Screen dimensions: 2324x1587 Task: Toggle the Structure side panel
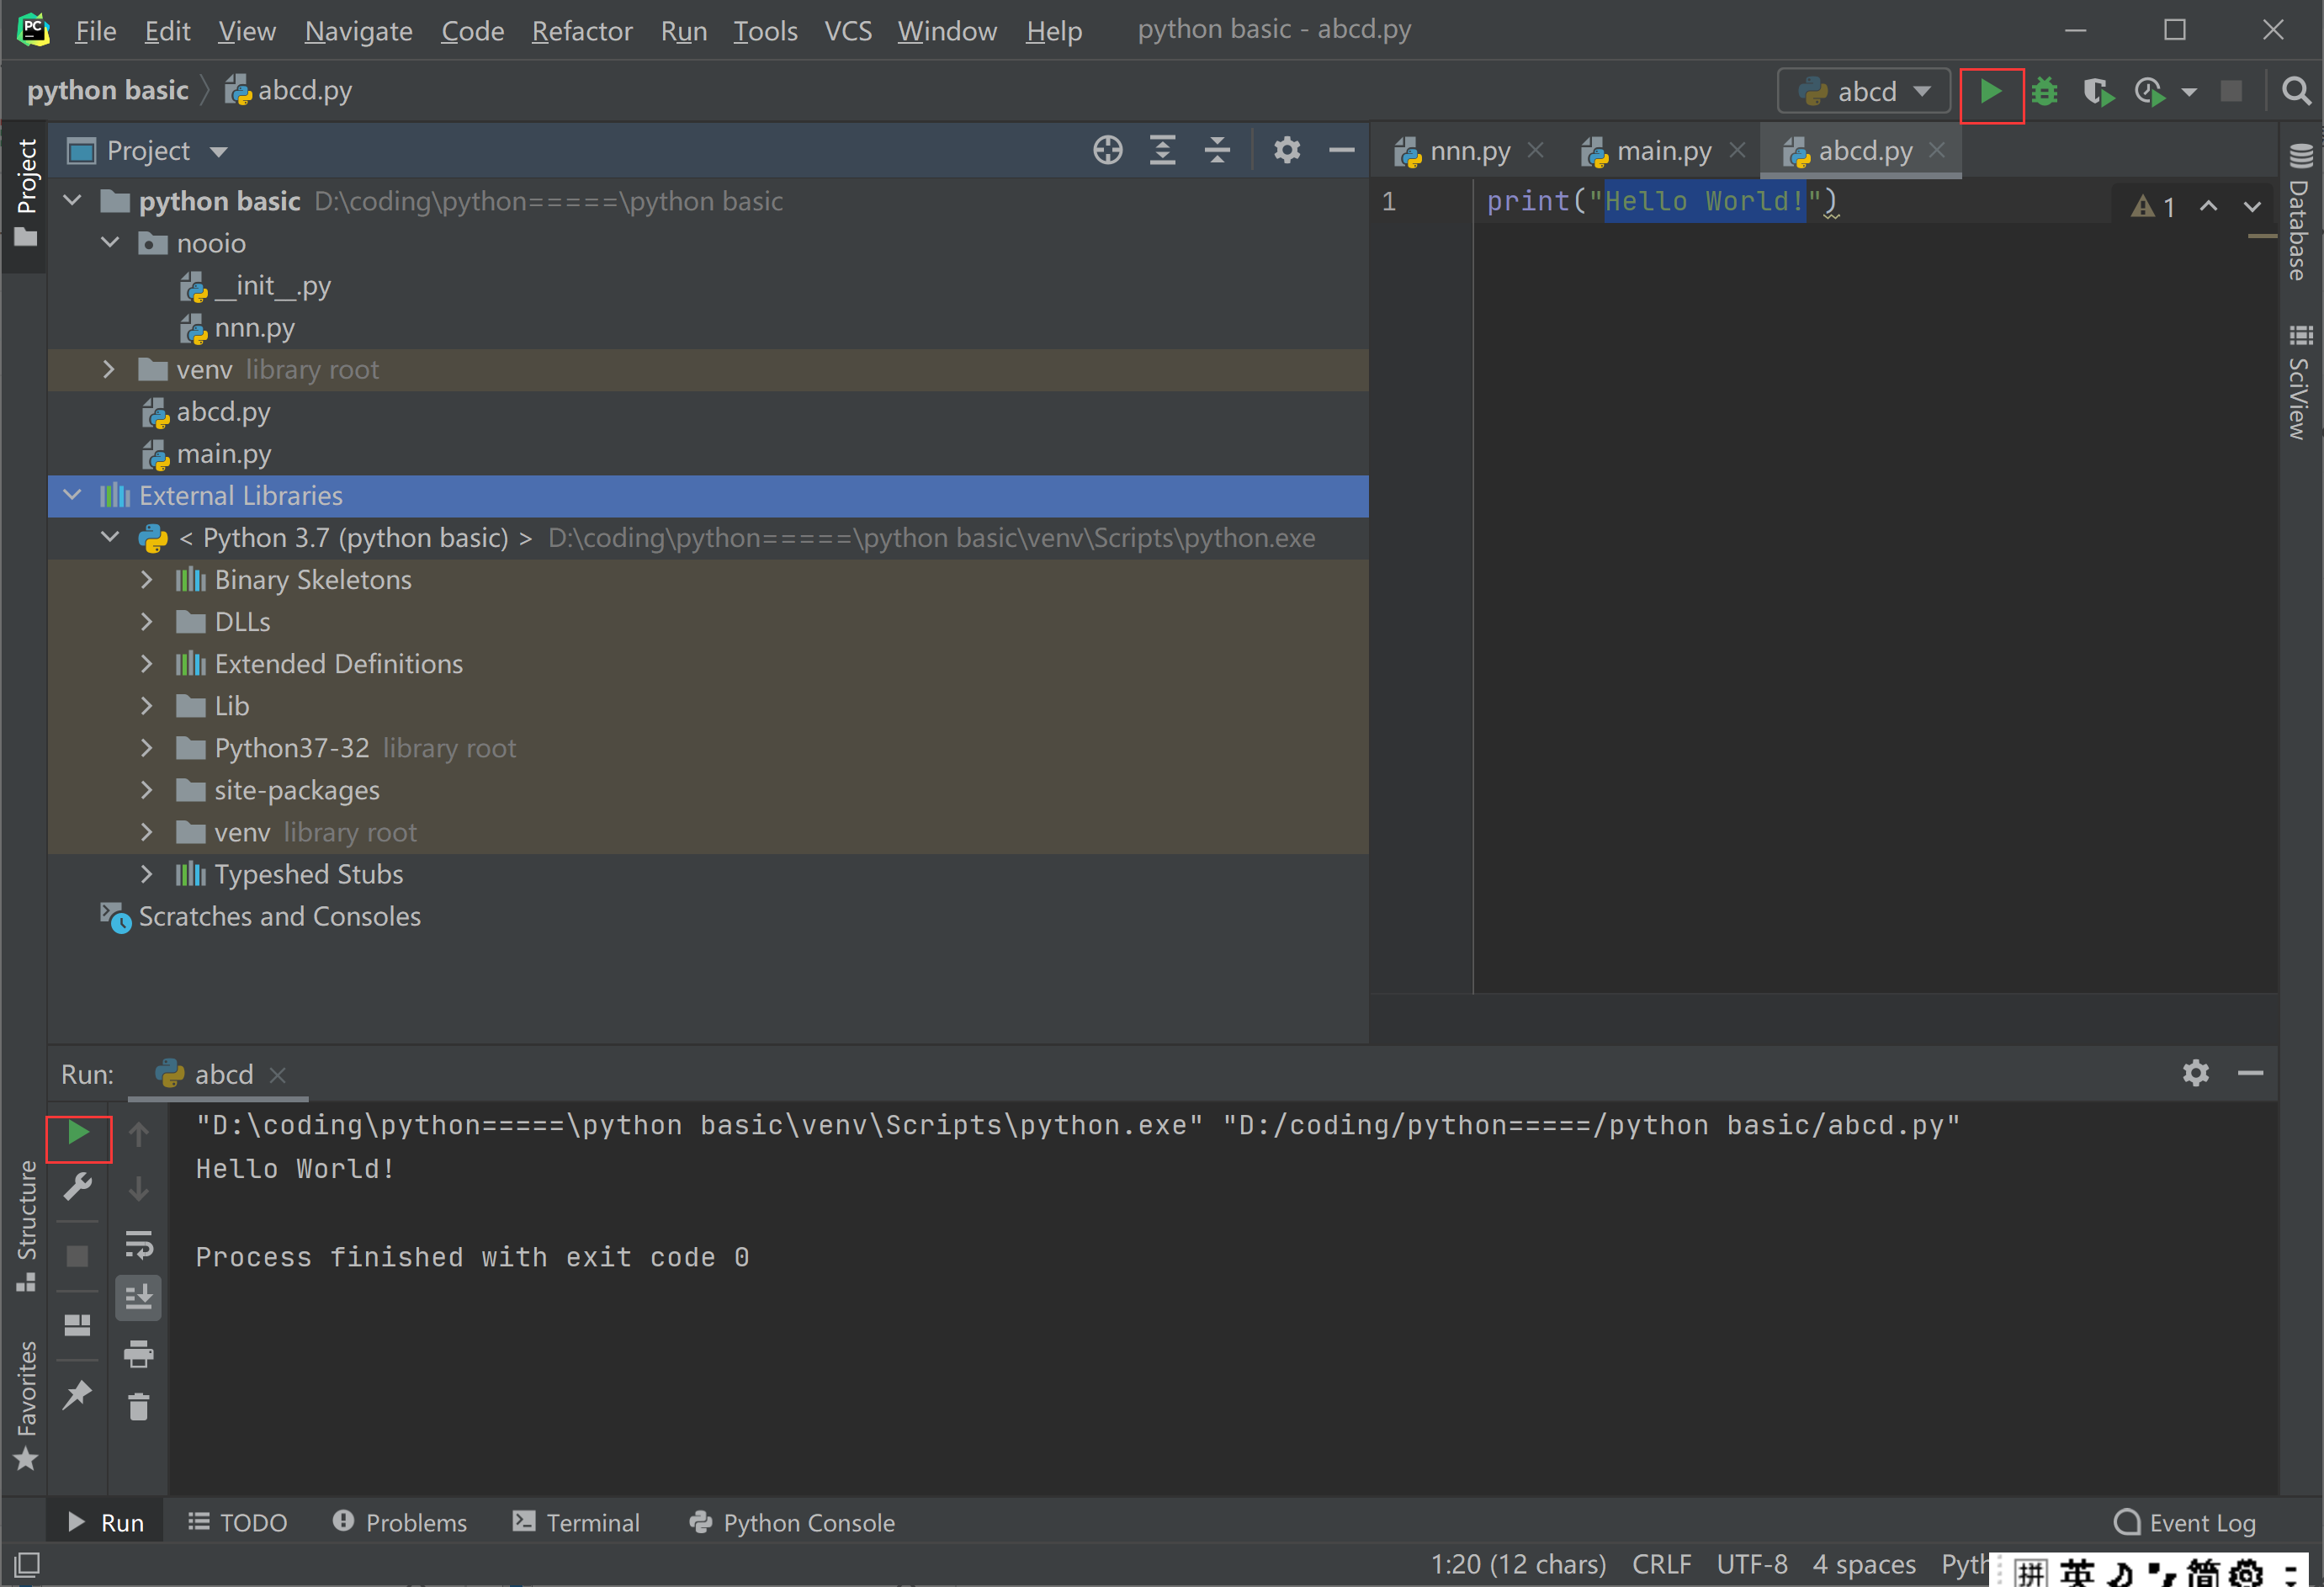(x=26, y=1225)
